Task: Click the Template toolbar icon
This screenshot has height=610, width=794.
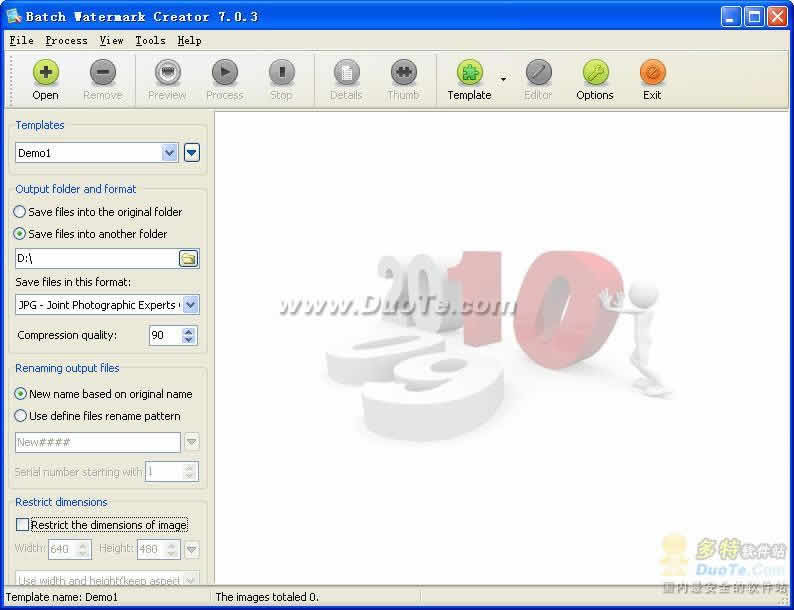Action: (x=469, y=74)
